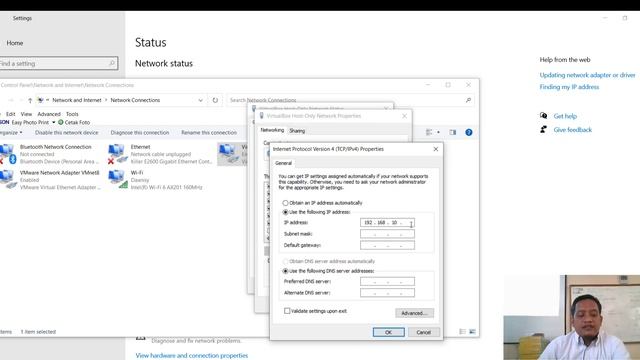Select the Wi-Fi adapter icon
Screen dimensions: 640x360
118,180
